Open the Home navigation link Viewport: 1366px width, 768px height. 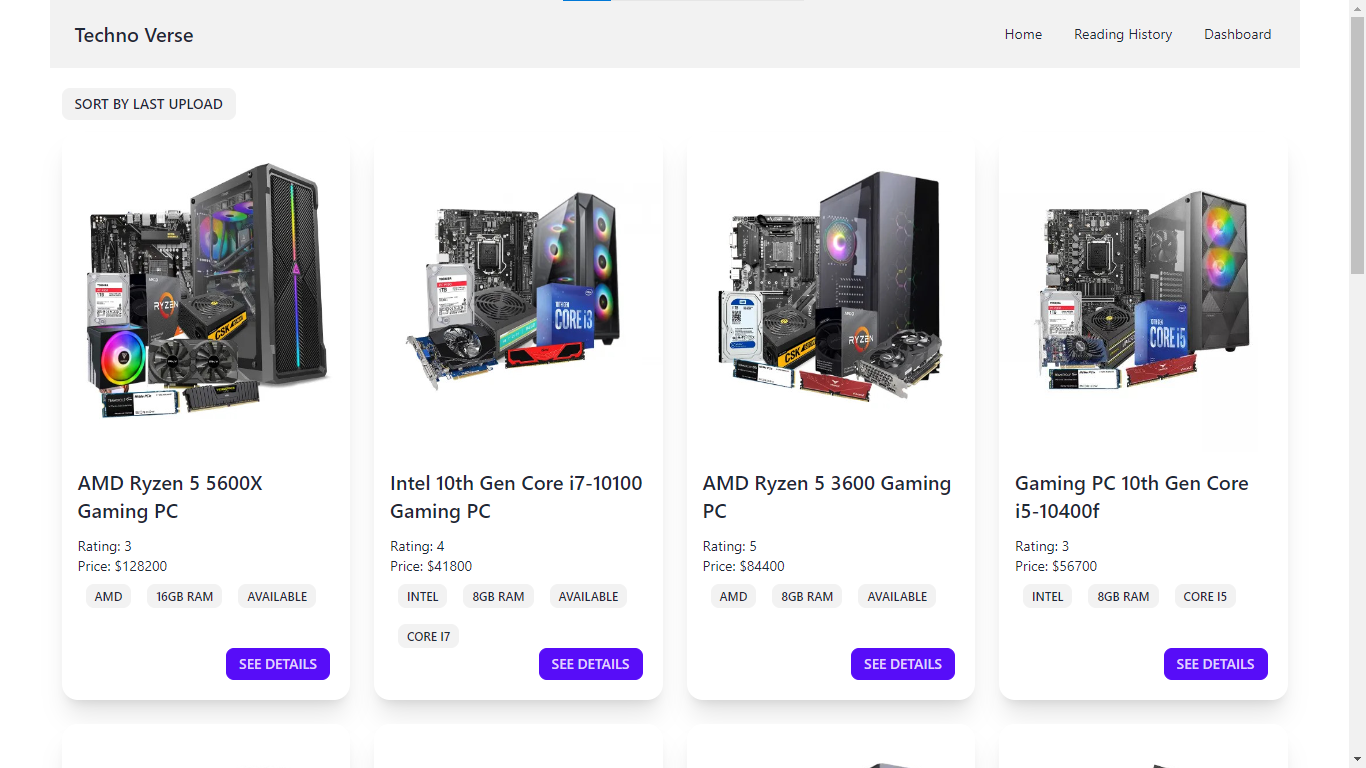tap(1023, 34)
